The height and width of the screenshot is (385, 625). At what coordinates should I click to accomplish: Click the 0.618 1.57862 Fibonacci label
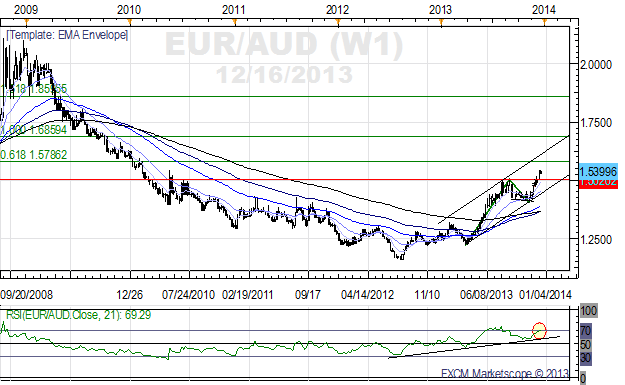(33, 155)
